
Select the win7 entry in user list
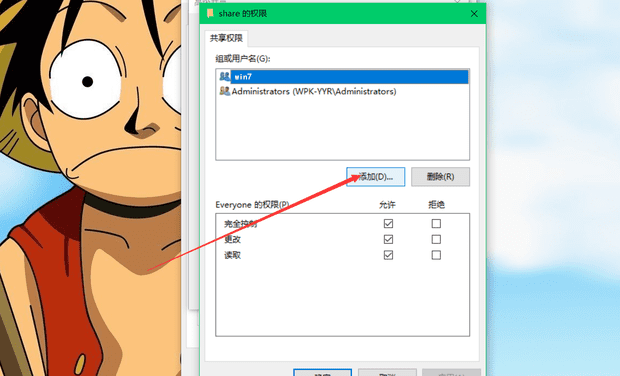tap(342, 76)
